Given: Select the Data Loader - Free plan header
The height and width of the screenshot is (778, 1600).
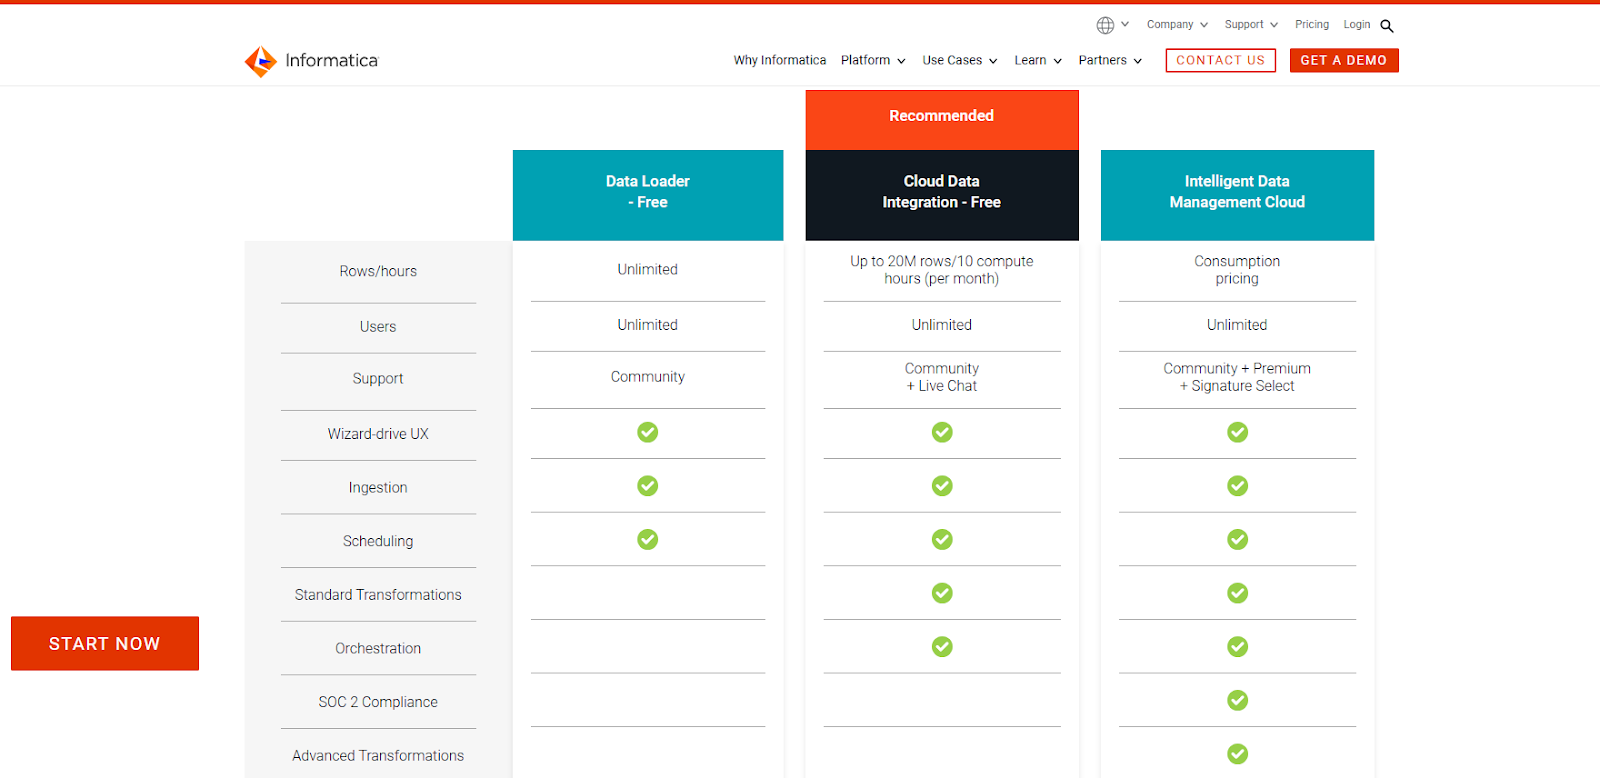Looking at the screenshot, I should (x=648, y=195).
